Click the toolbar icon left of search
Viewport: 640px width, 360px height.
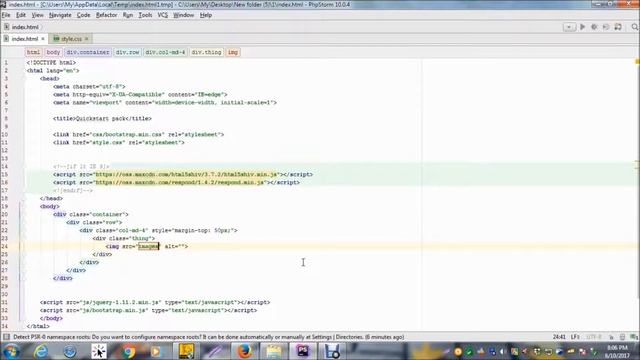tap(618, 27)
